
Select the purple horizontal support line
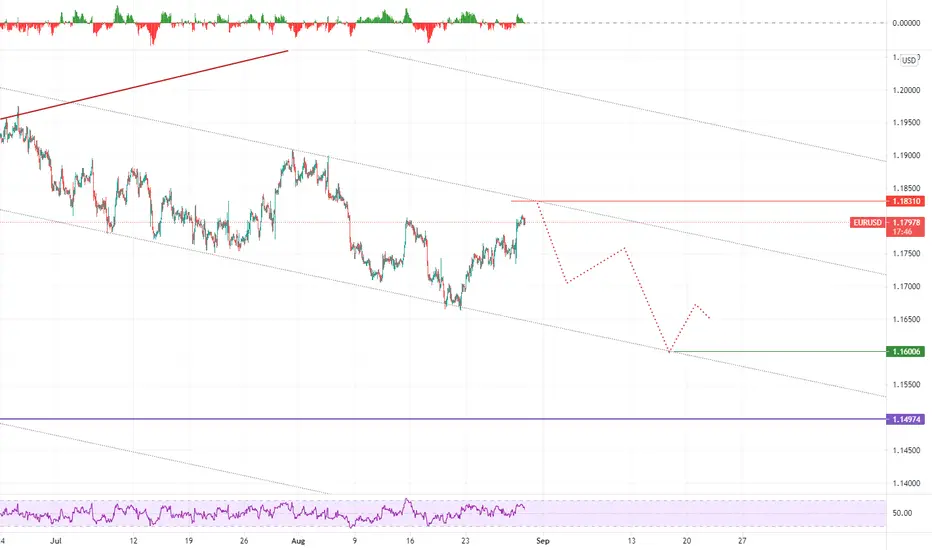pyautogui.click(x=443, y=419)
